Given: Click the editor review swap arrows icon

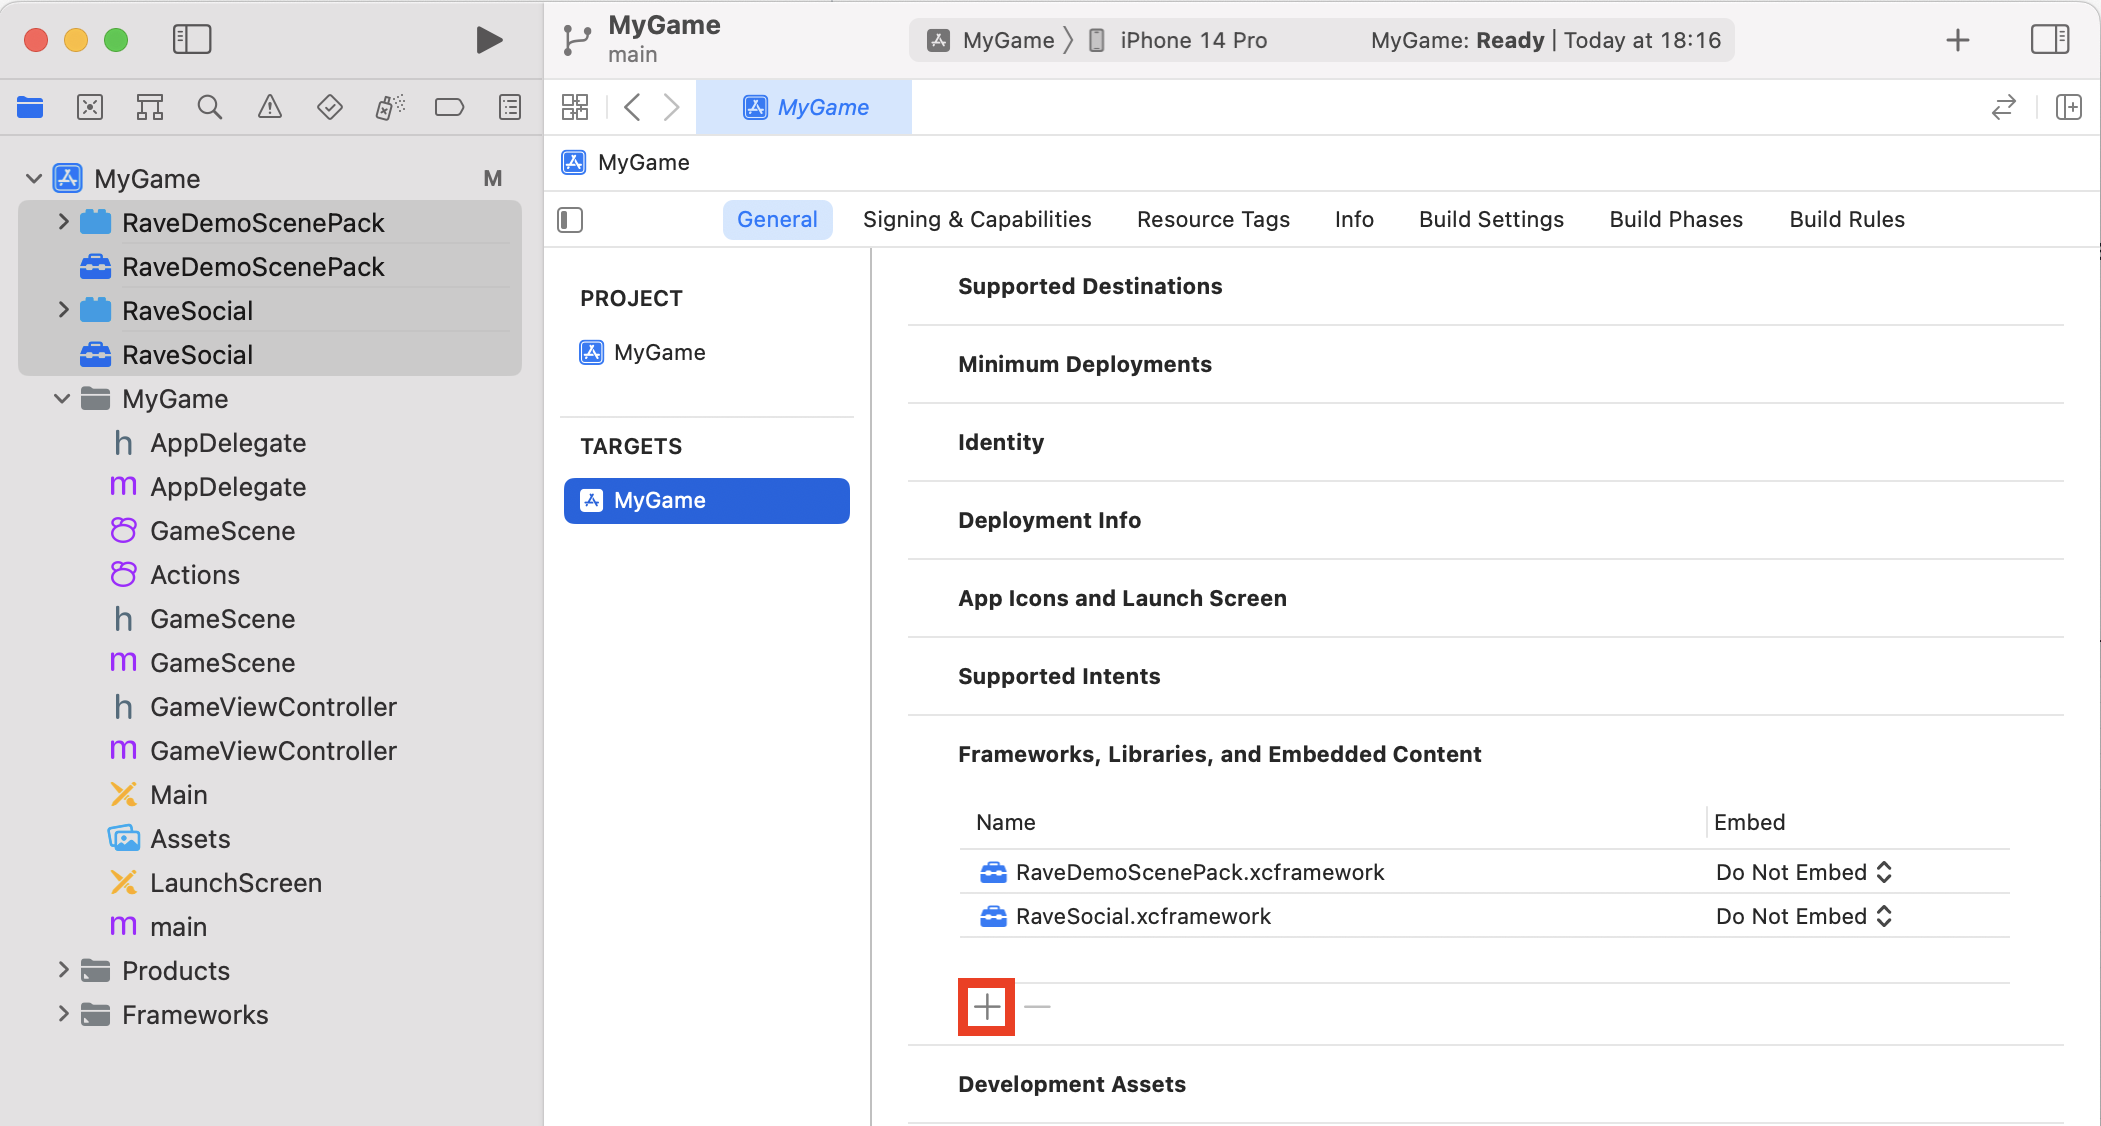Looking at the screenshot, I should 2004,107.
